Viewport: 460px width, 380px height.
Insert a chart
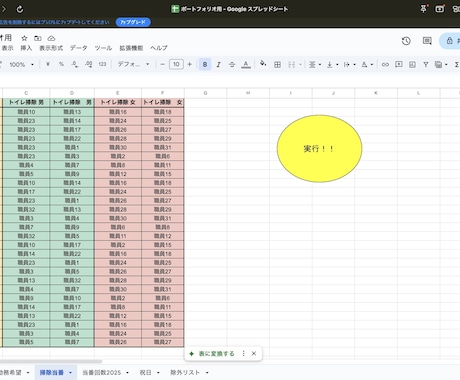pos(412,64)
